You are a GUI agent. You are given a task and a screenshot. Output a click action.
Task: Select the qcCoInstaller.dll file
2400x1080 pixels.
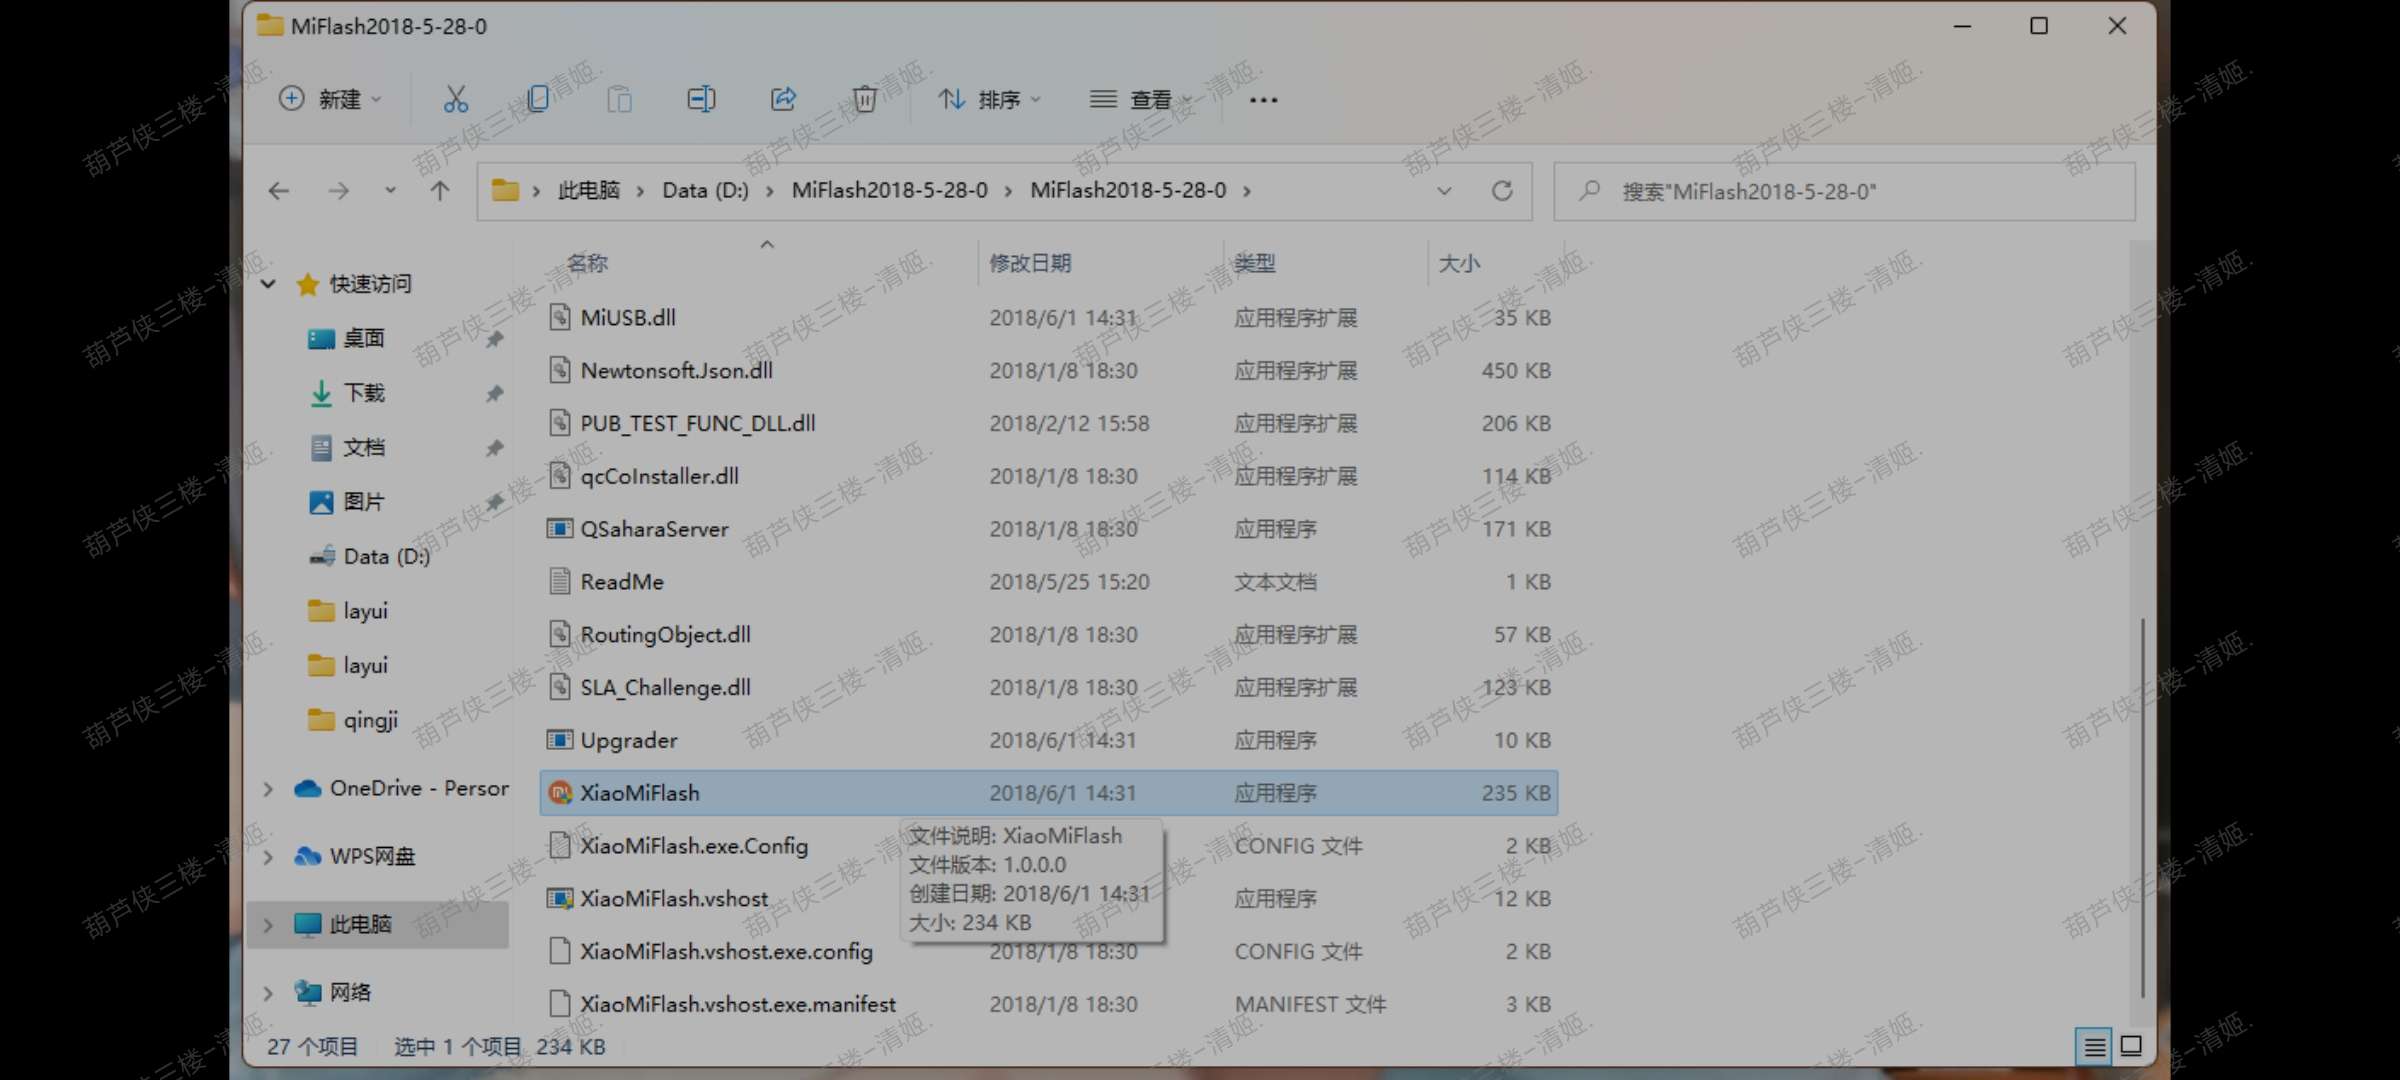[x=1048, y=476]
